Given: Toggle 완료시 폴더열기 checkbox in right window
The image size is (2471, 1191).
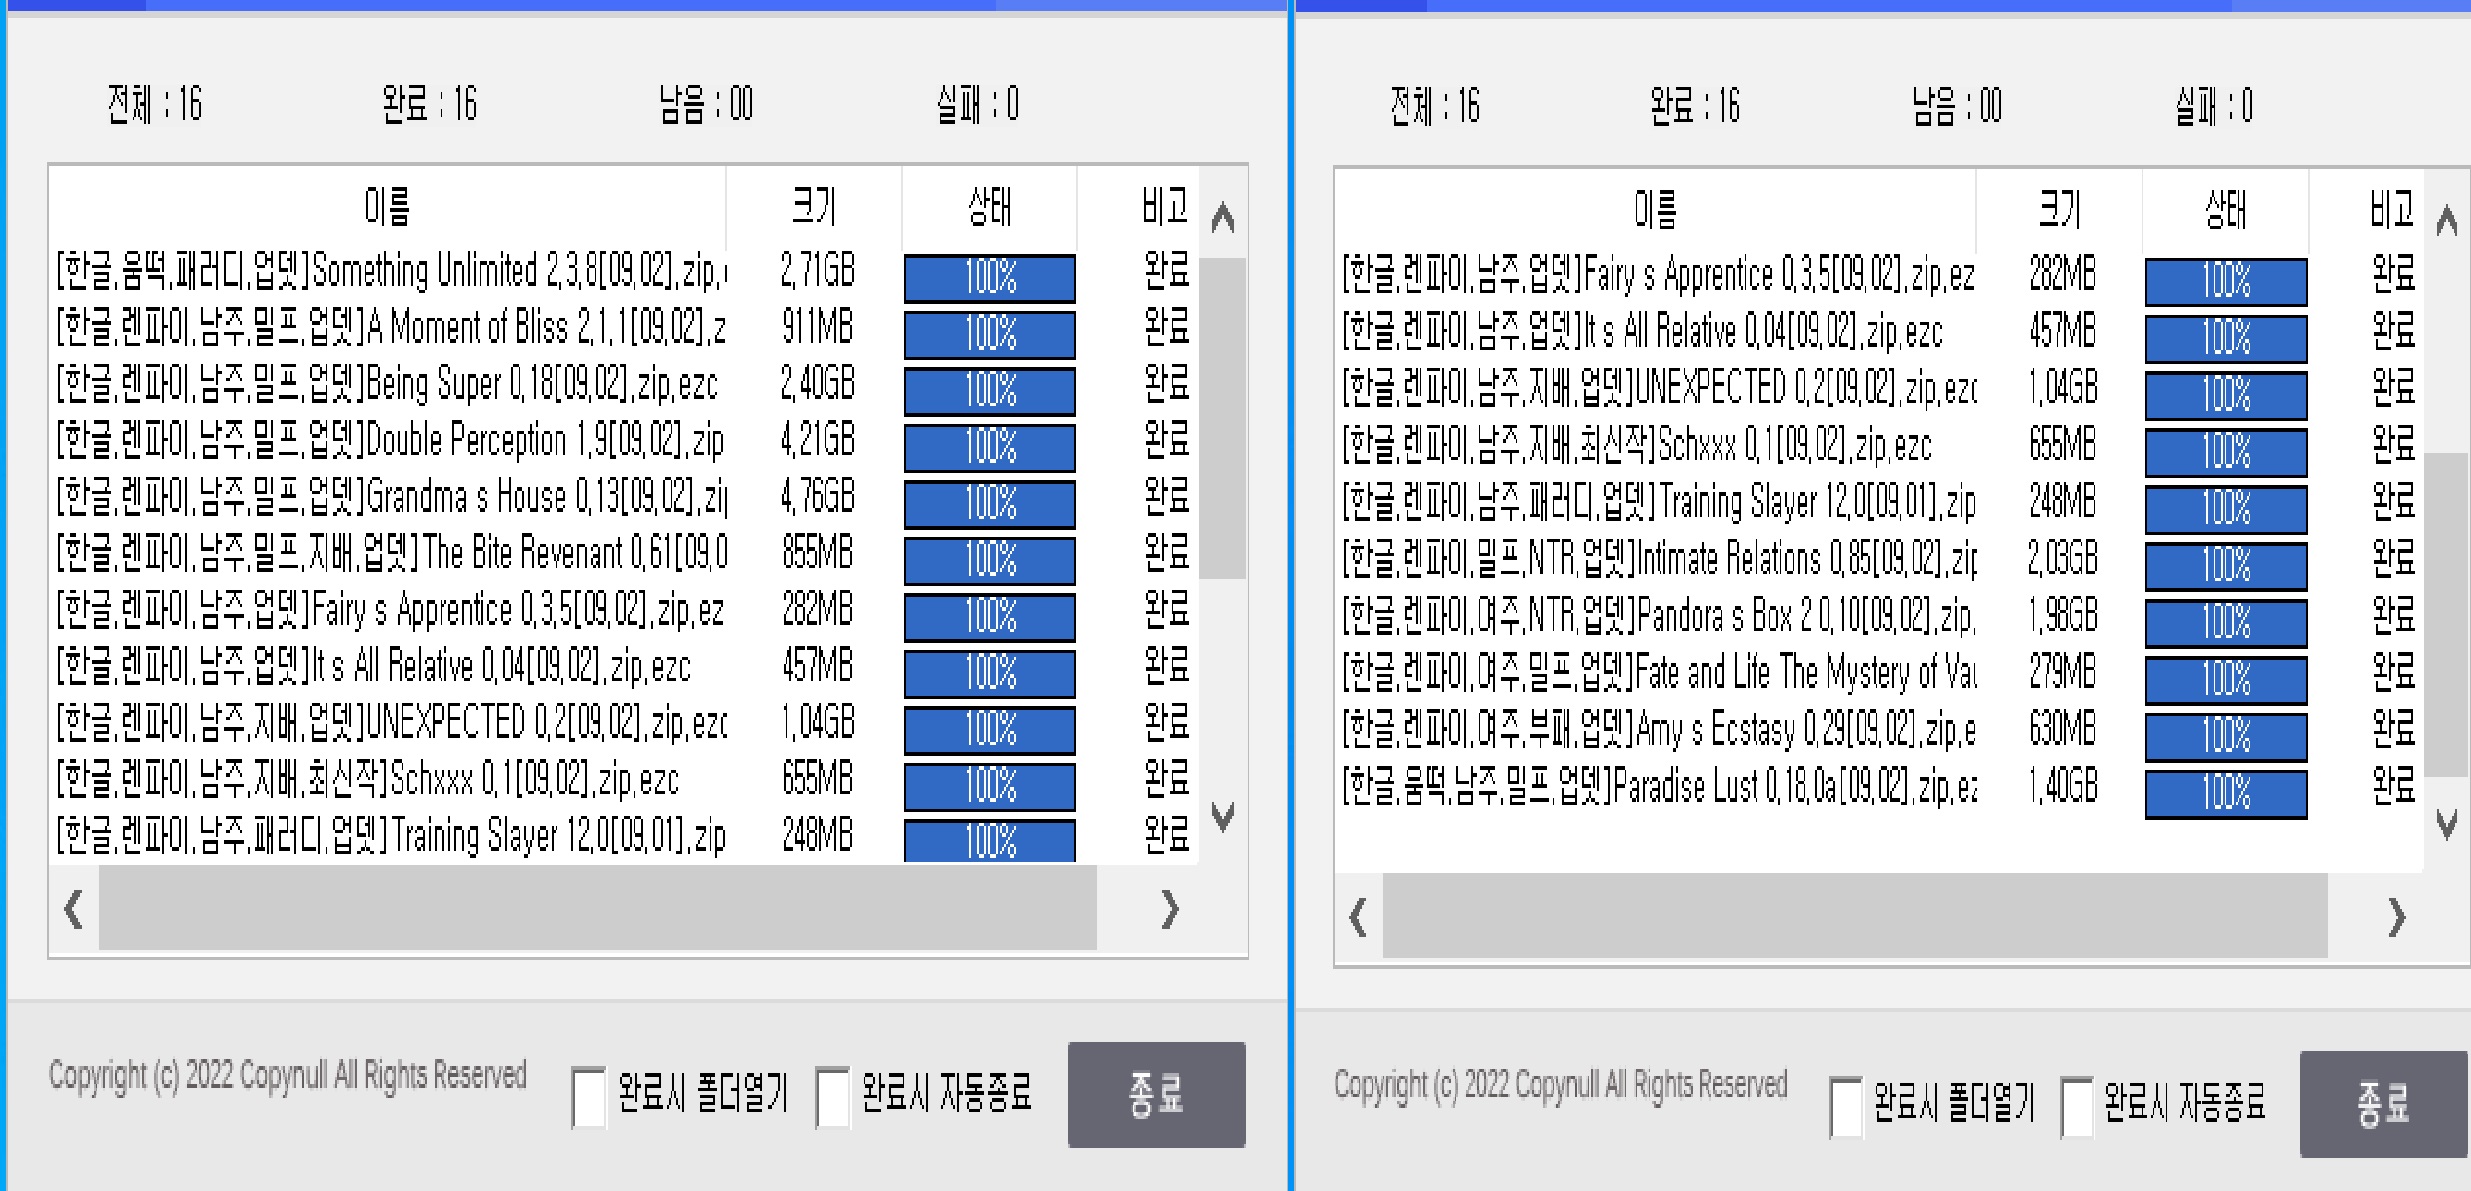Looking at the screenshot, I should (1846, 1106).
